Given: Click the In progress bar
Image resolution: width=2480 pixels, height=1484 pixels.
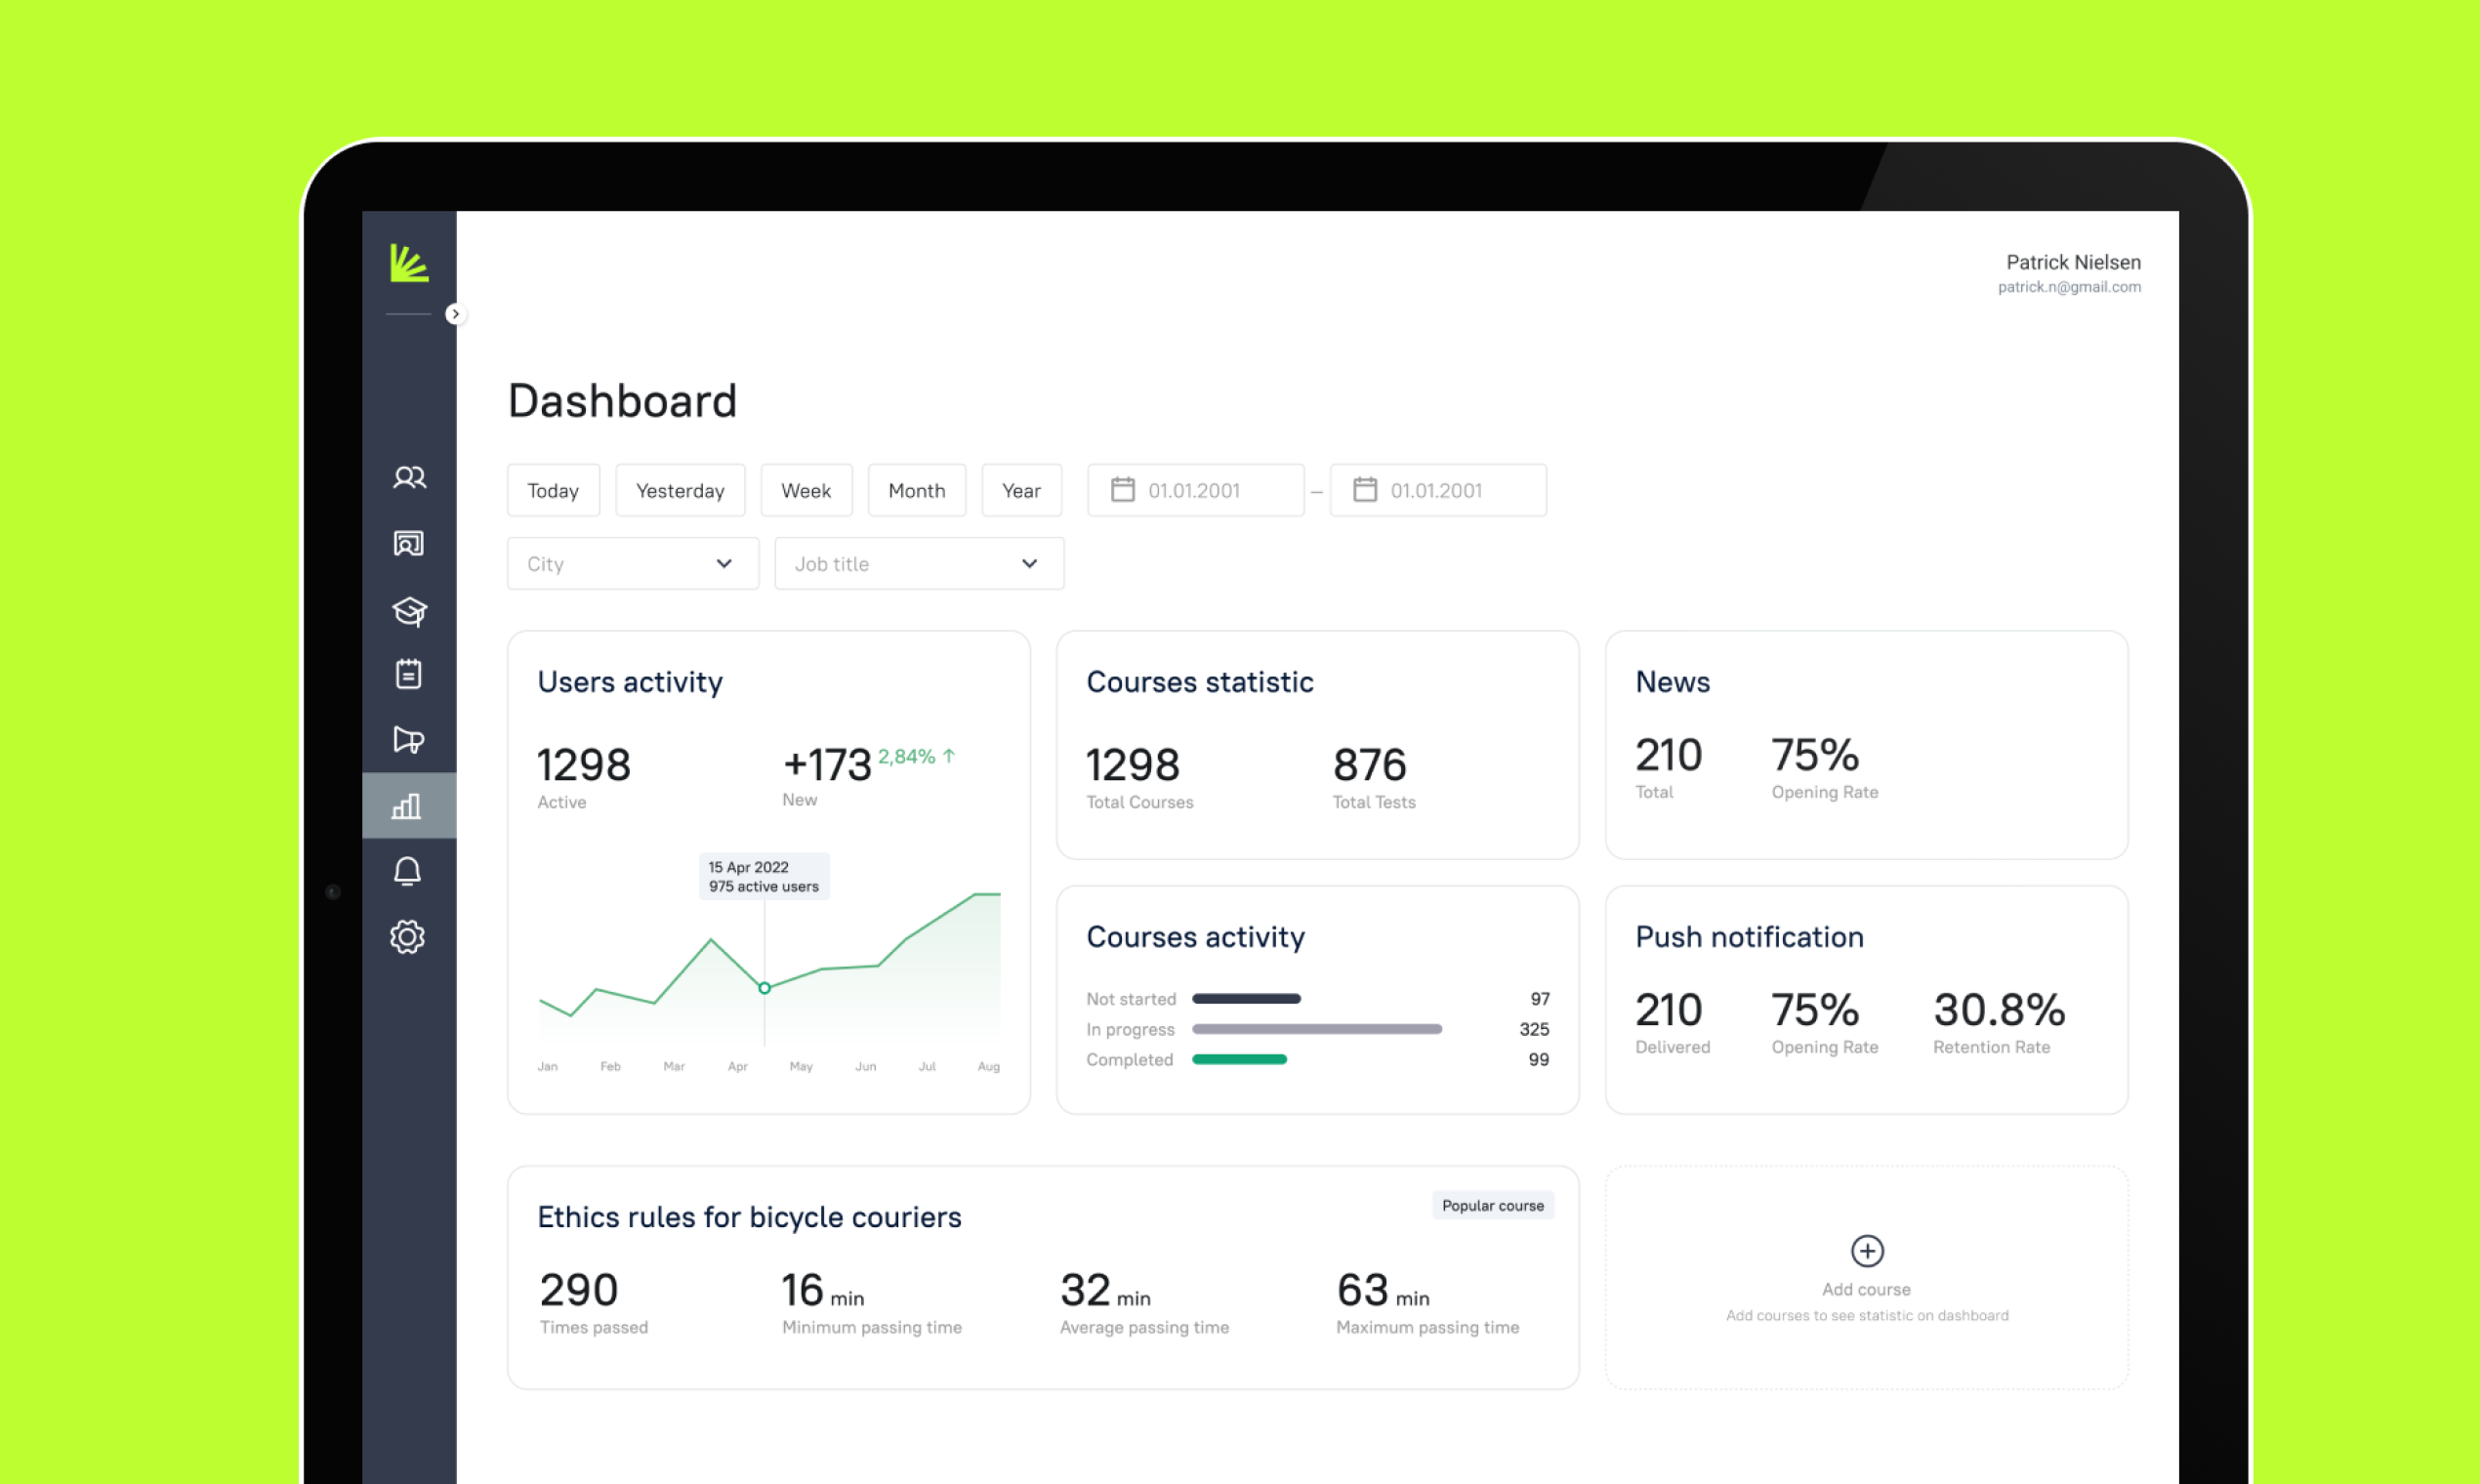Looking at the screenshot, I should click(x=1316, y=1029).
